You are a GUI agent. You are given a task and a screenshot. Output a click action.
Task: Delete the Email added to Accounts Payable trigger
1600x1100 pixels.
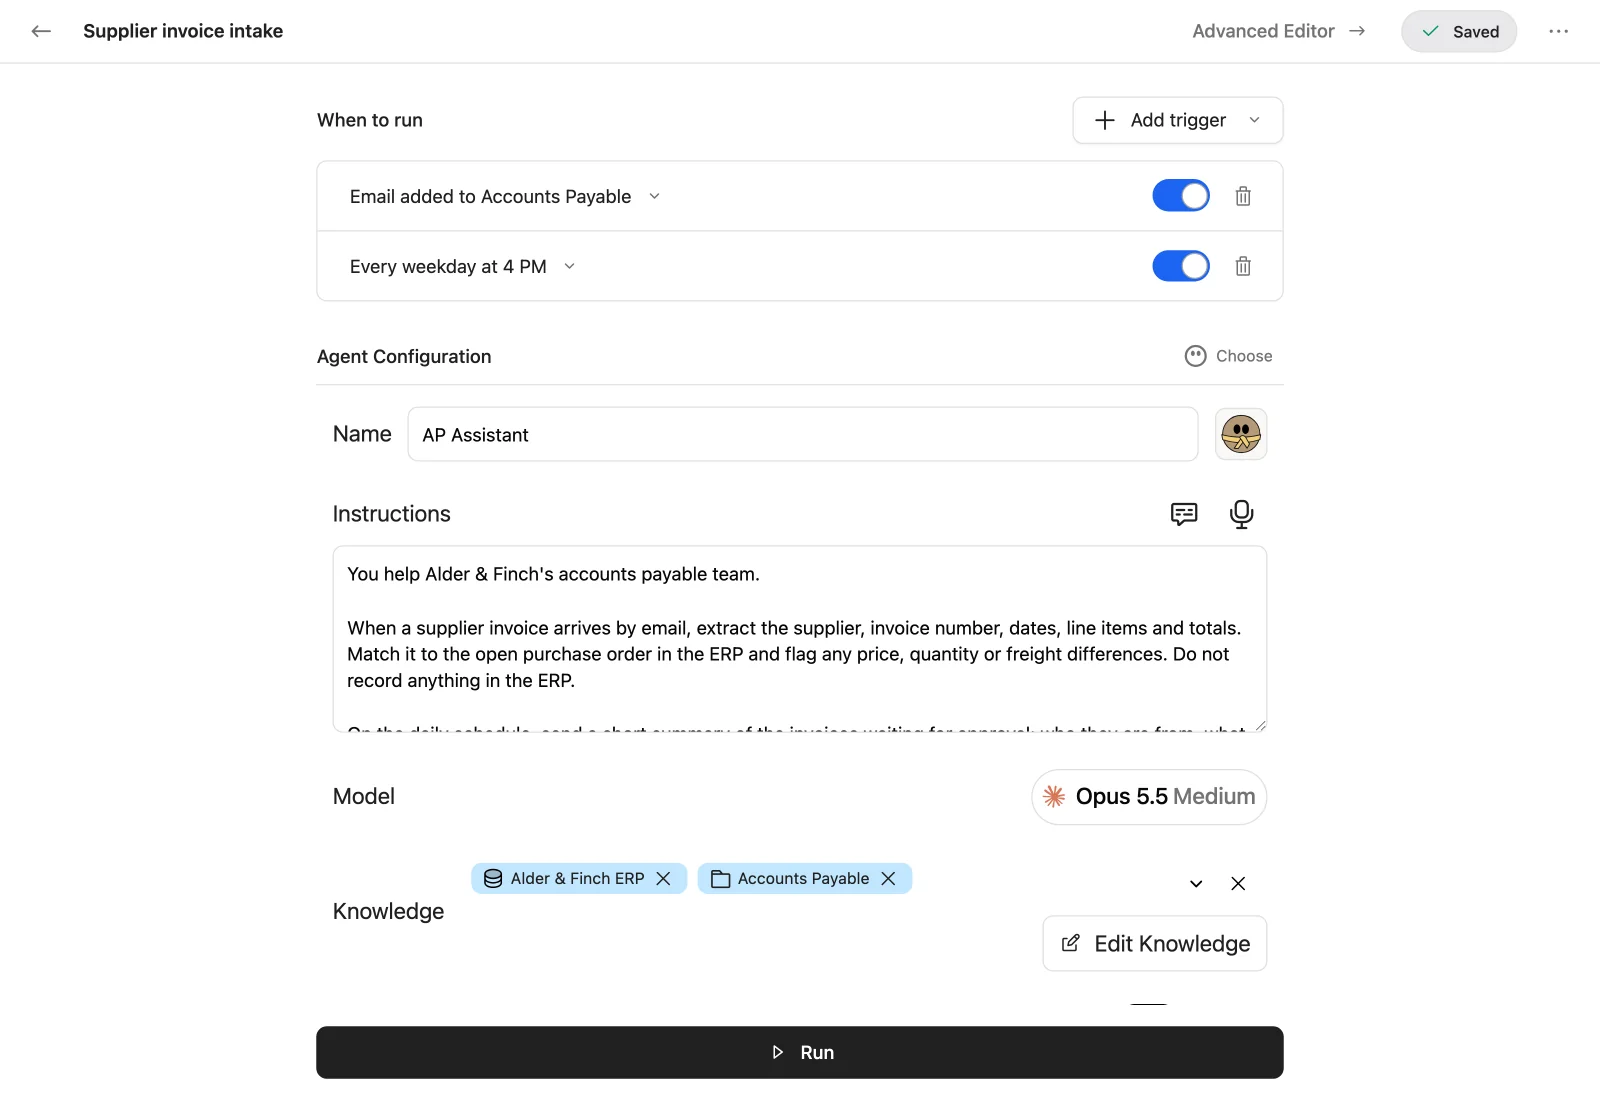point(1243,196)
